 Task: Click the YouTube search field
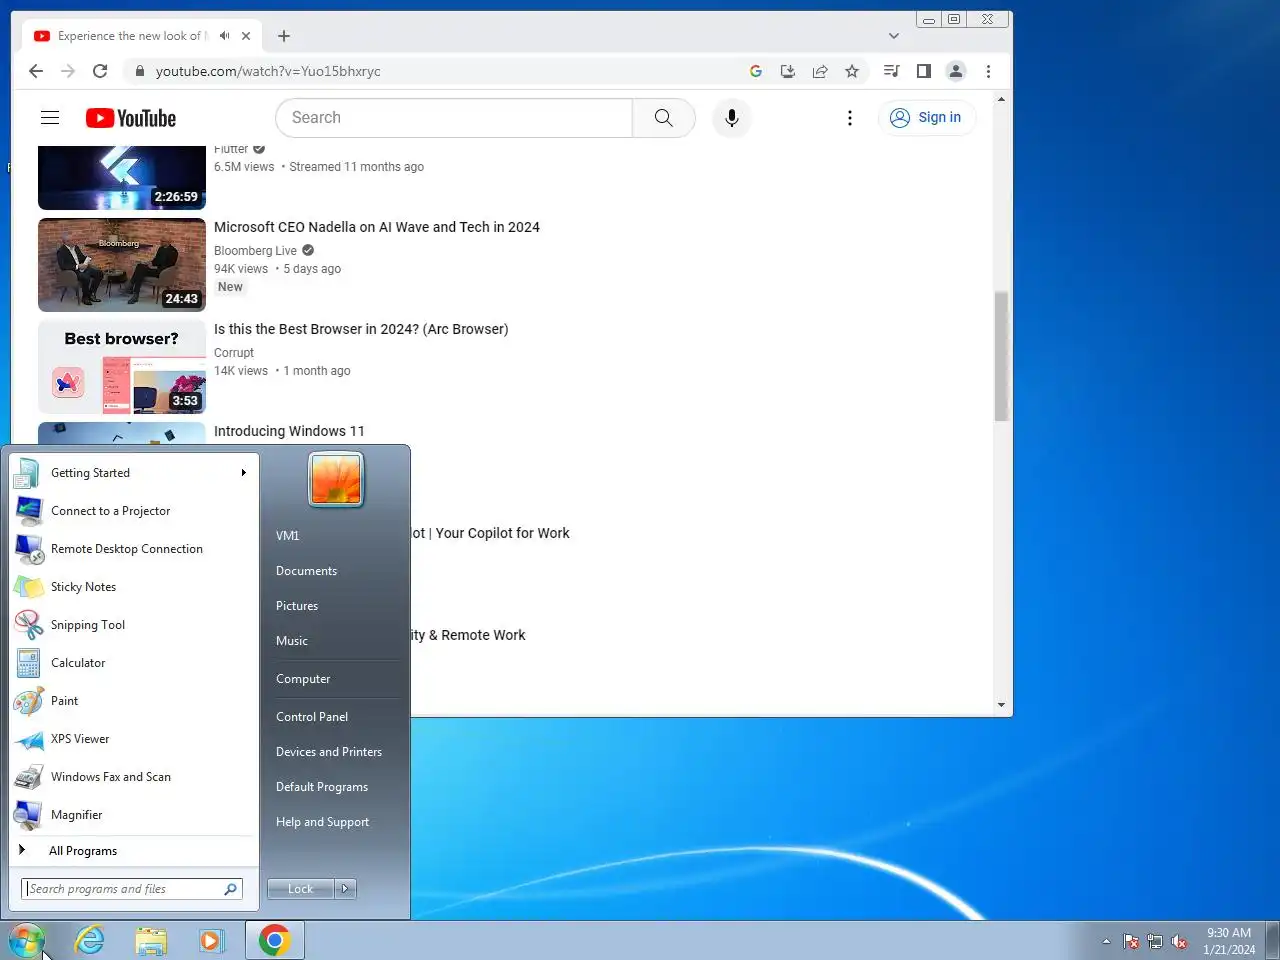[454, 118]
